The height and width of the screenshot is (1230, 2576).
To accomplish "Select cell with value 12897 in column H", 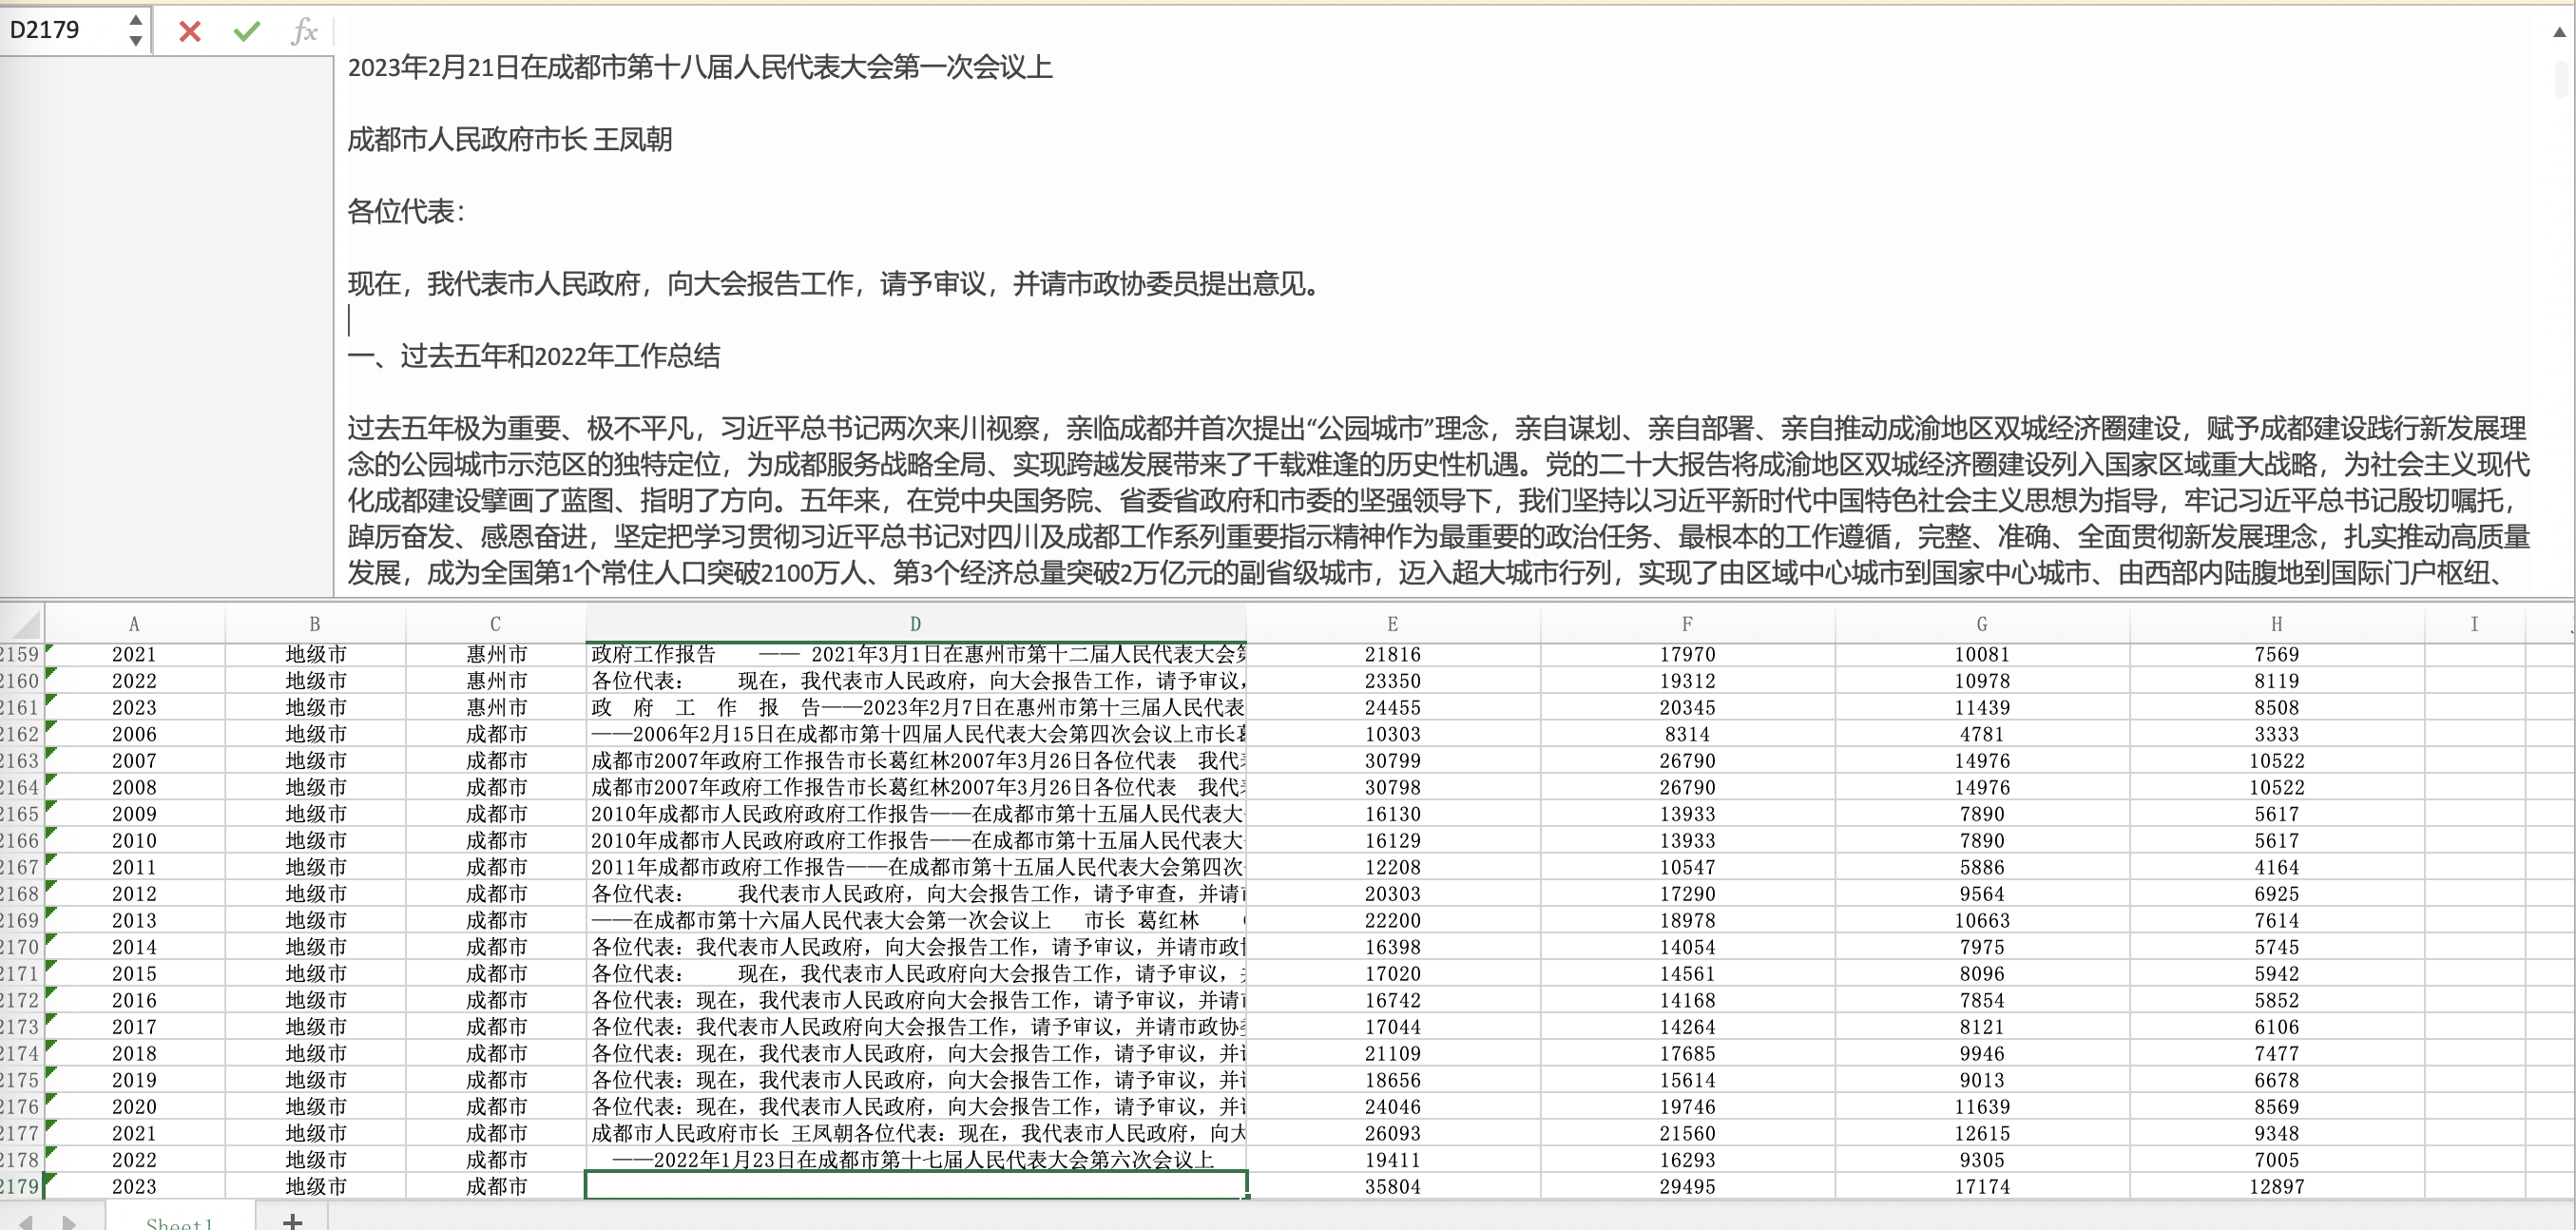I will 2276,1186.
